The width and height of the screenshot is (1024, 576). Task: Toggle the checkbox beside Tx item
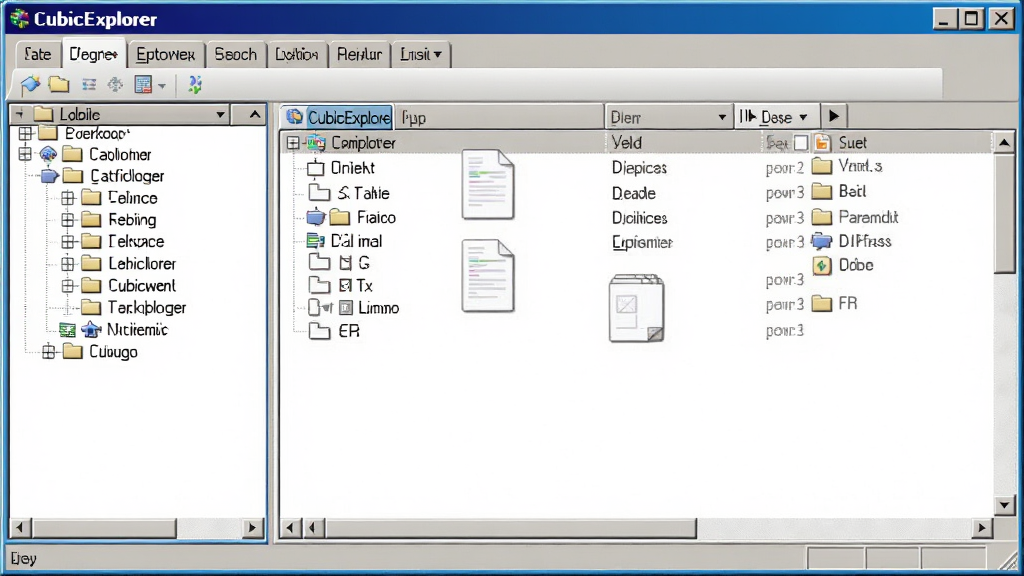tap(345, 285)
